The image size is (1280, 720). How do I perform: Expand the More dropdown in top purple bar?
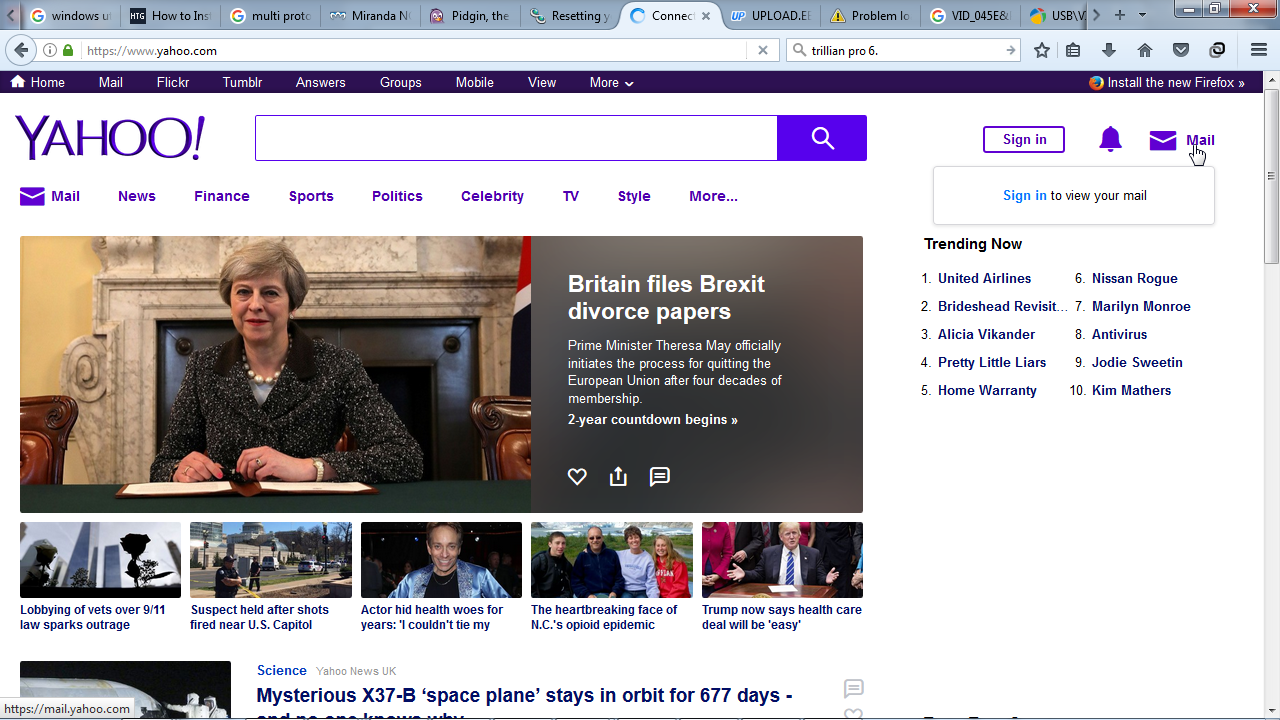(611, 83)
